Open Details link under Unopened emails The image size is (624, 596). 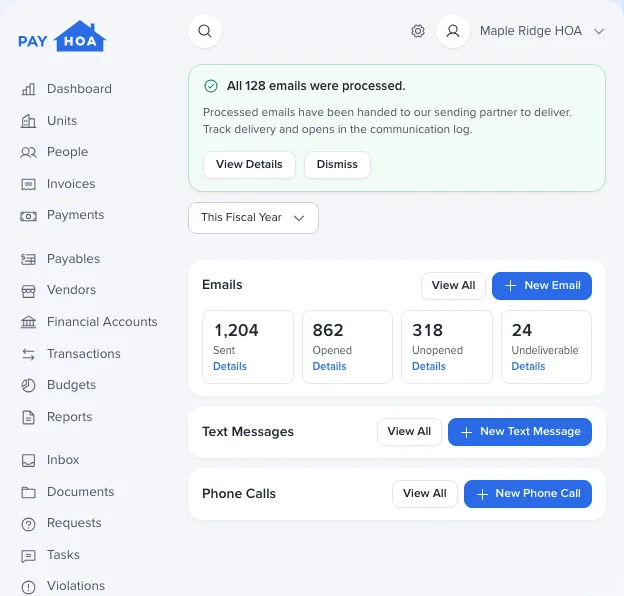pyautogui.click(x=429, y=366)
